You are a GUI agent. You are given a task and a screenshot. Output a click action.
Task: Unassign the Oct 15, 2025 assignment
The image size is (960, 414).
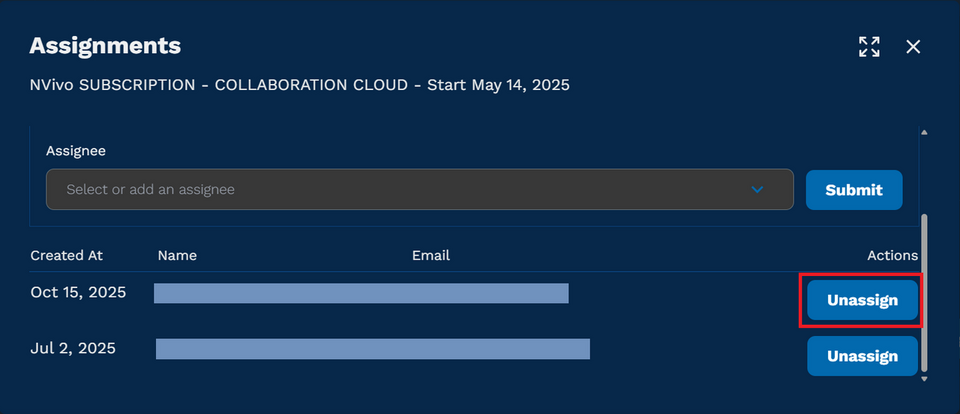(862, 300)
